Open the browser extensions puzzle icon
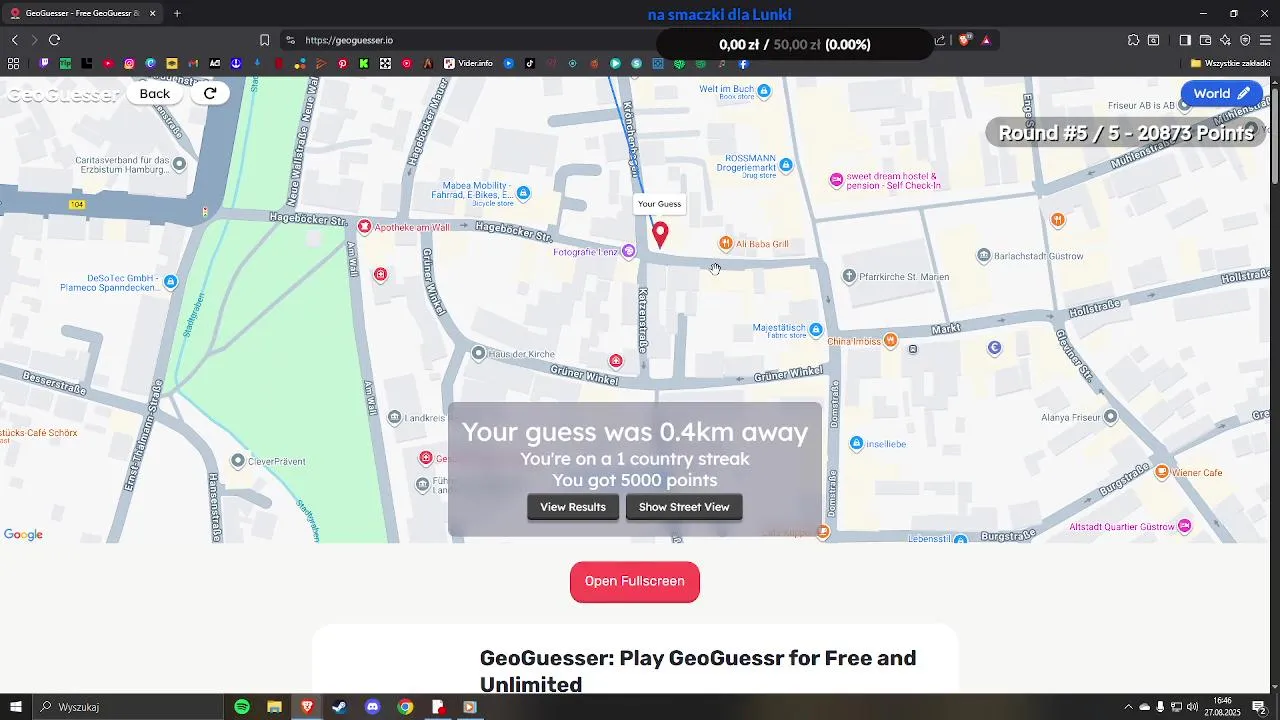Viewport: 1280px width, 720px height. click(x=1133, y=40)
